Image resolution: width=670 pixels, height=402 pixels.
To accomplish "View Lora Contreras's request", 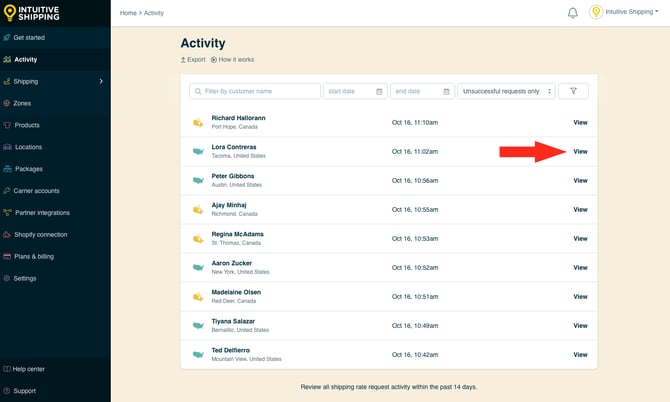I will coord(580,152).
